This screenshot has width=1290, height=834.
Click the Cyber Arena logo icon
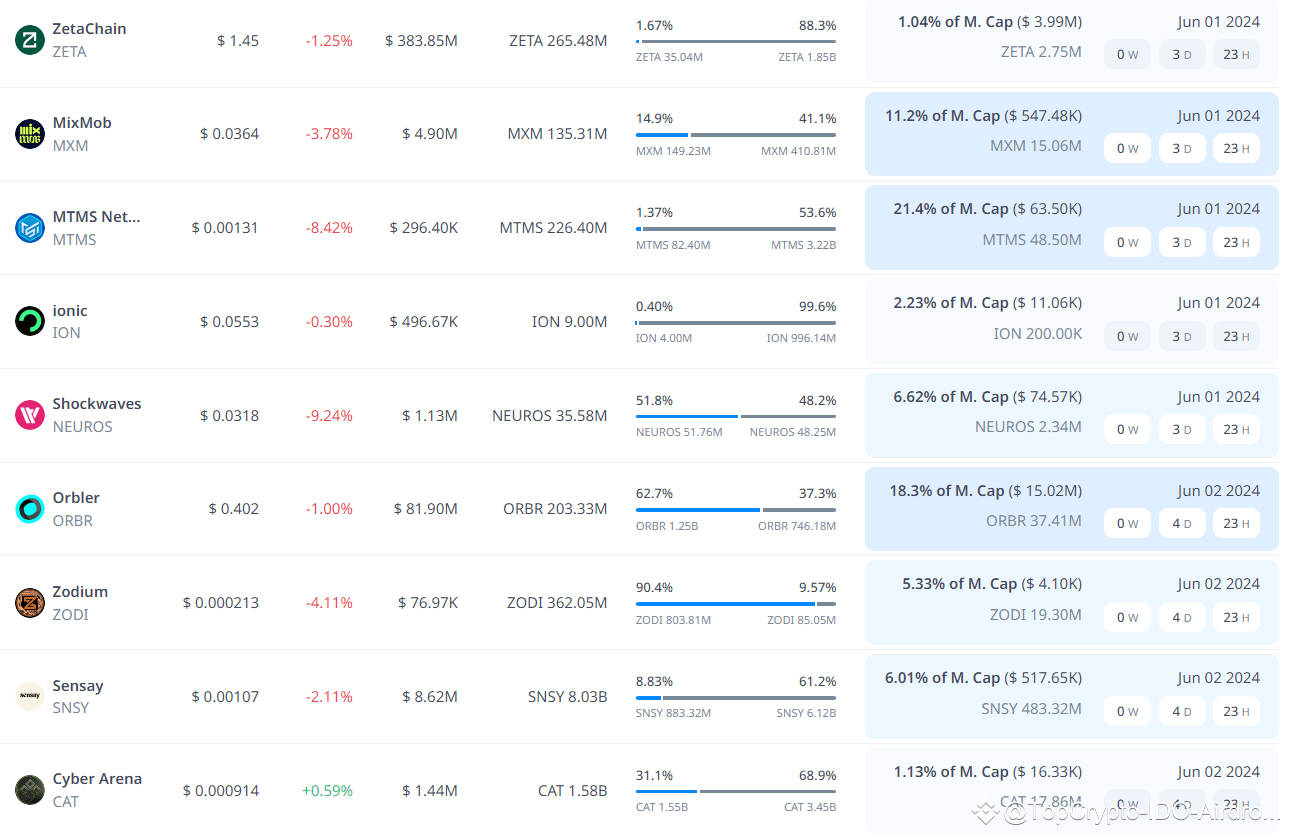tap(30, 790)
